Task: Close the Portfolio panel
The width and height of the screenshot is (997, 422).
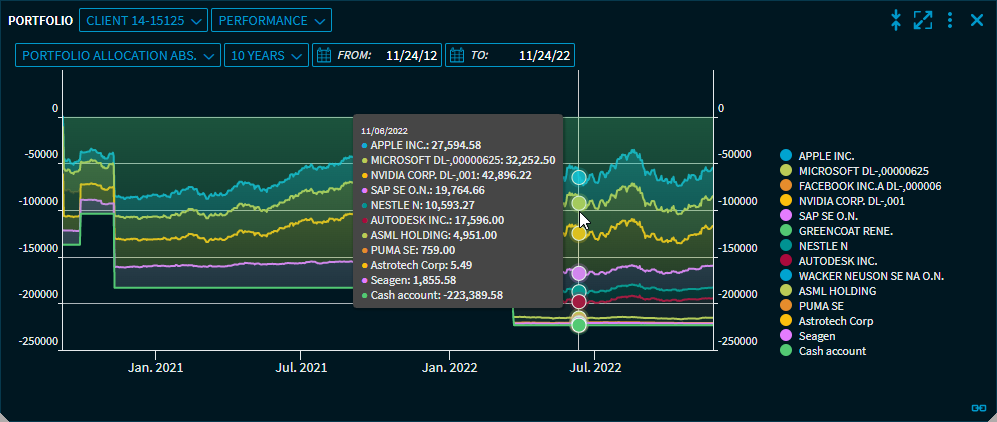Action: coord(977,20)
